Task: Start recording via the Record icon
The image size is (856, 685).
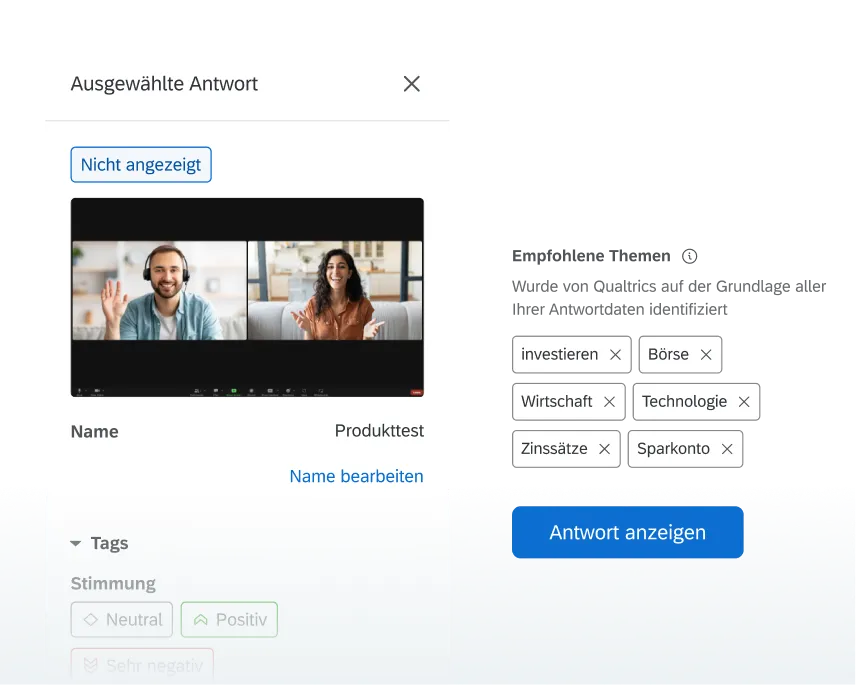Action: (252, 390)
